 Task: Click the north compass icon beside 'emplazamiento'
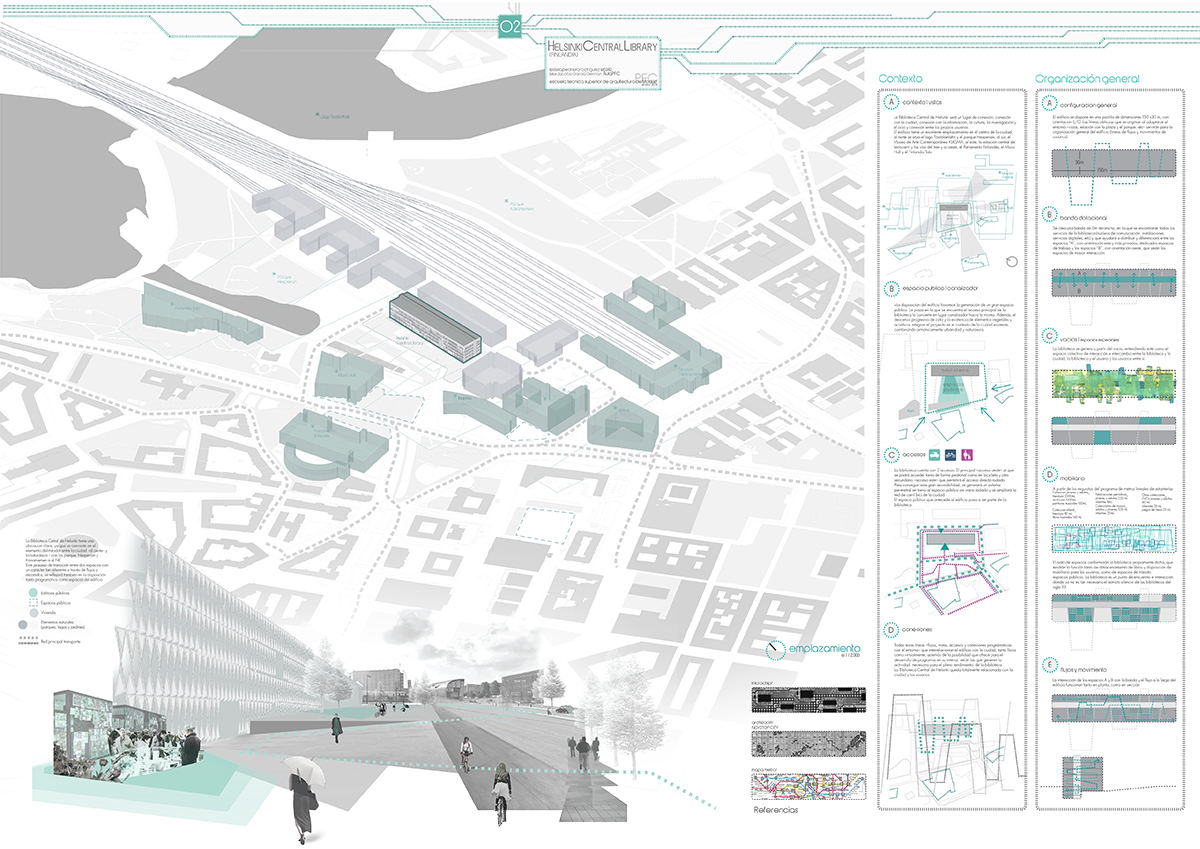(x=774, y=651)
